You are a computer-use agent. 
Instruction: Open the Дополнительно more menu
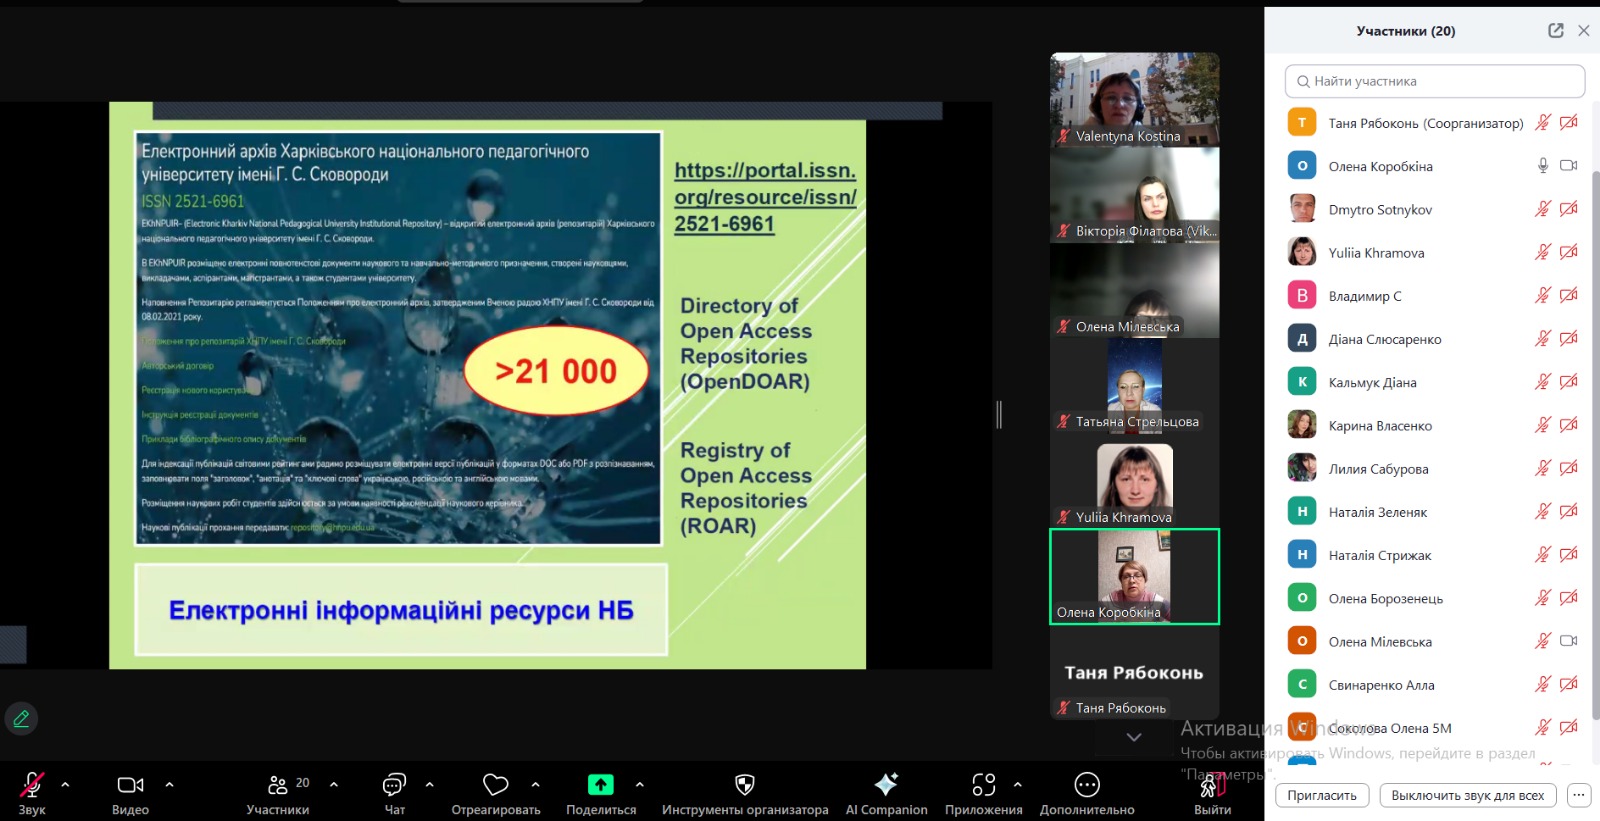(x=1086, y=784)
